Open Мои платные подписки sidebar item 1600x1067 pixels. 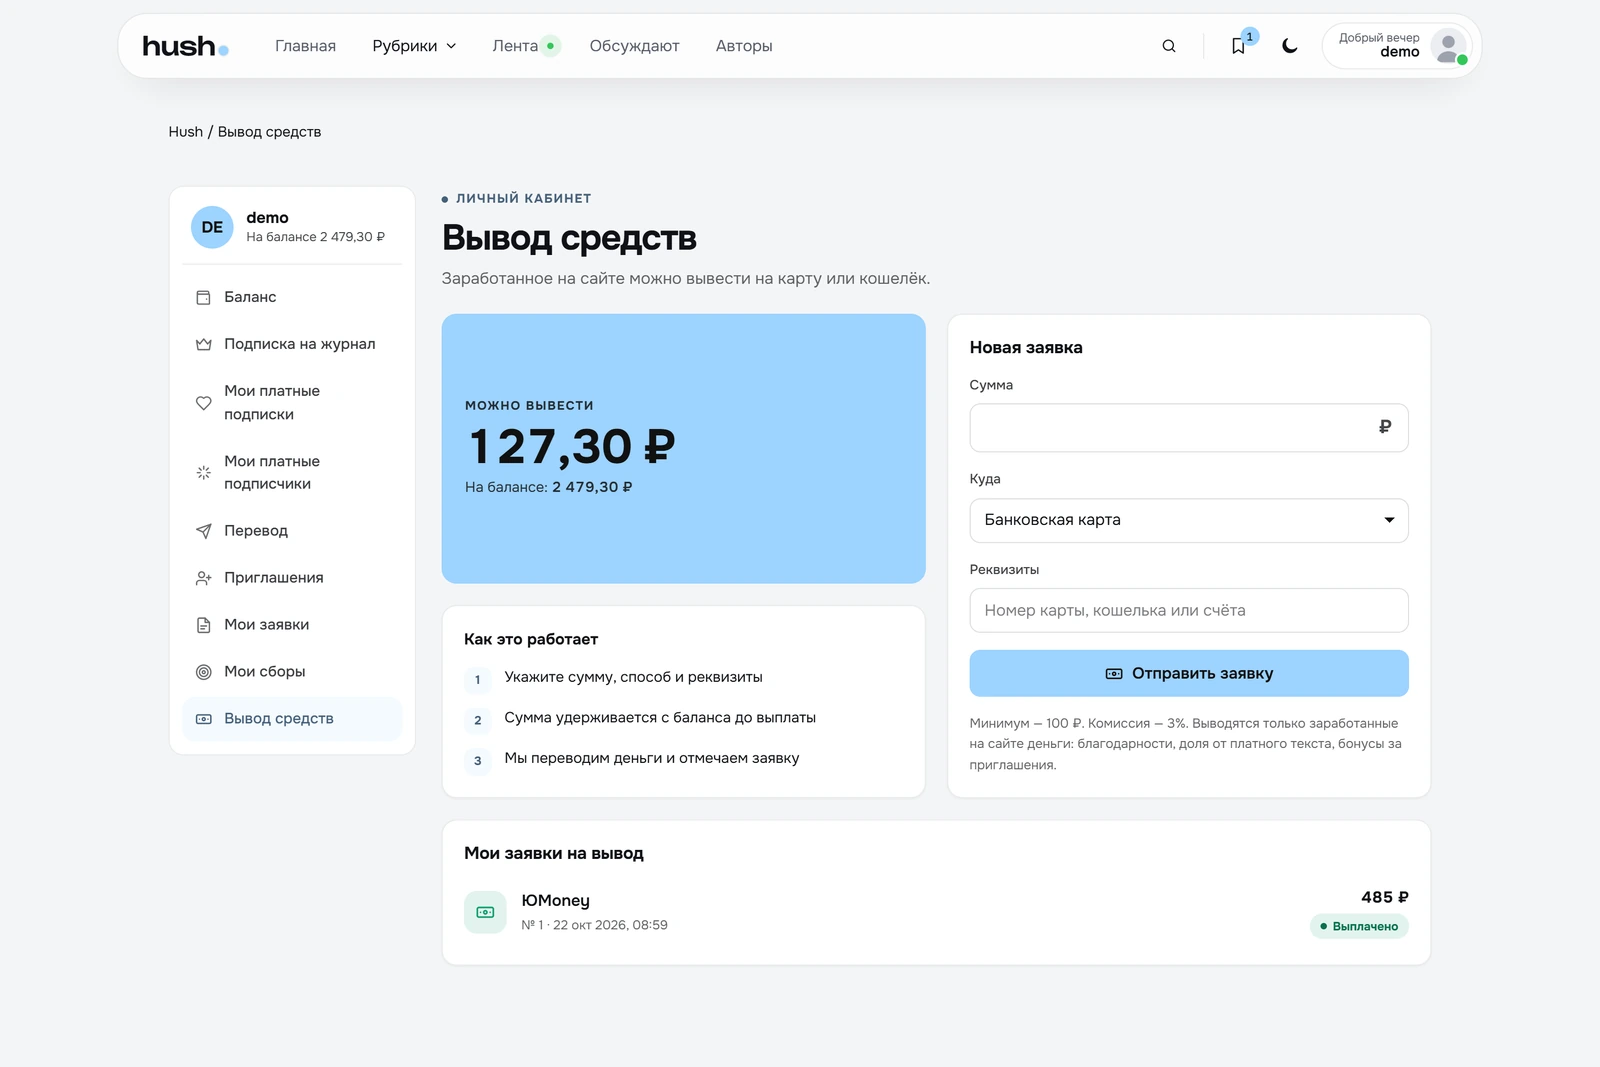[292, 402]
